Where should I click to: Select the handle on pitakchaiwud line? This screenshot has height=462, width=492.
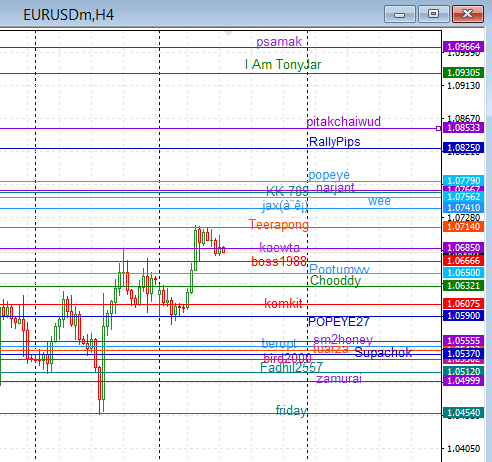438,128
